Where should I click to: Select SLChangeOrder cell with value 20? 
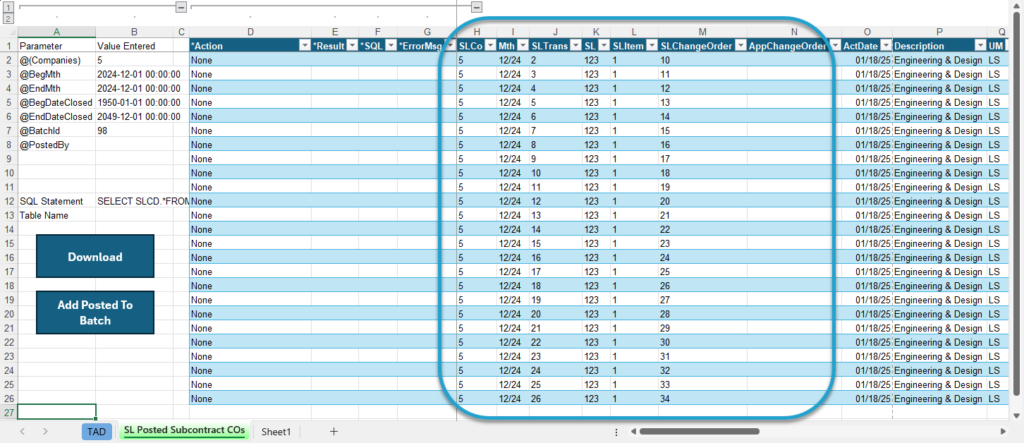pyautogui.click(x=703, y=201)
